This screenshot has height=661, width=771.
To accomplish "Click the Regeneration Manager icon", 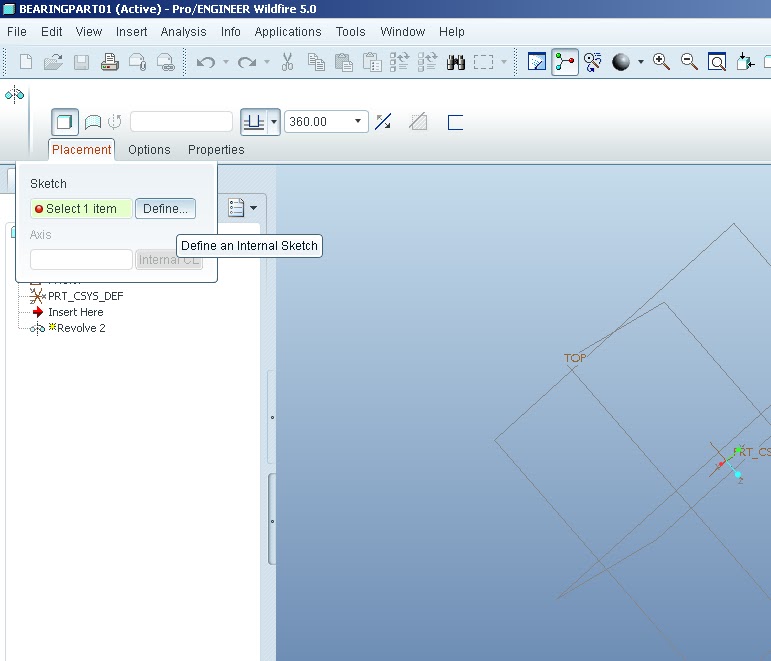I will click(427, 62).
